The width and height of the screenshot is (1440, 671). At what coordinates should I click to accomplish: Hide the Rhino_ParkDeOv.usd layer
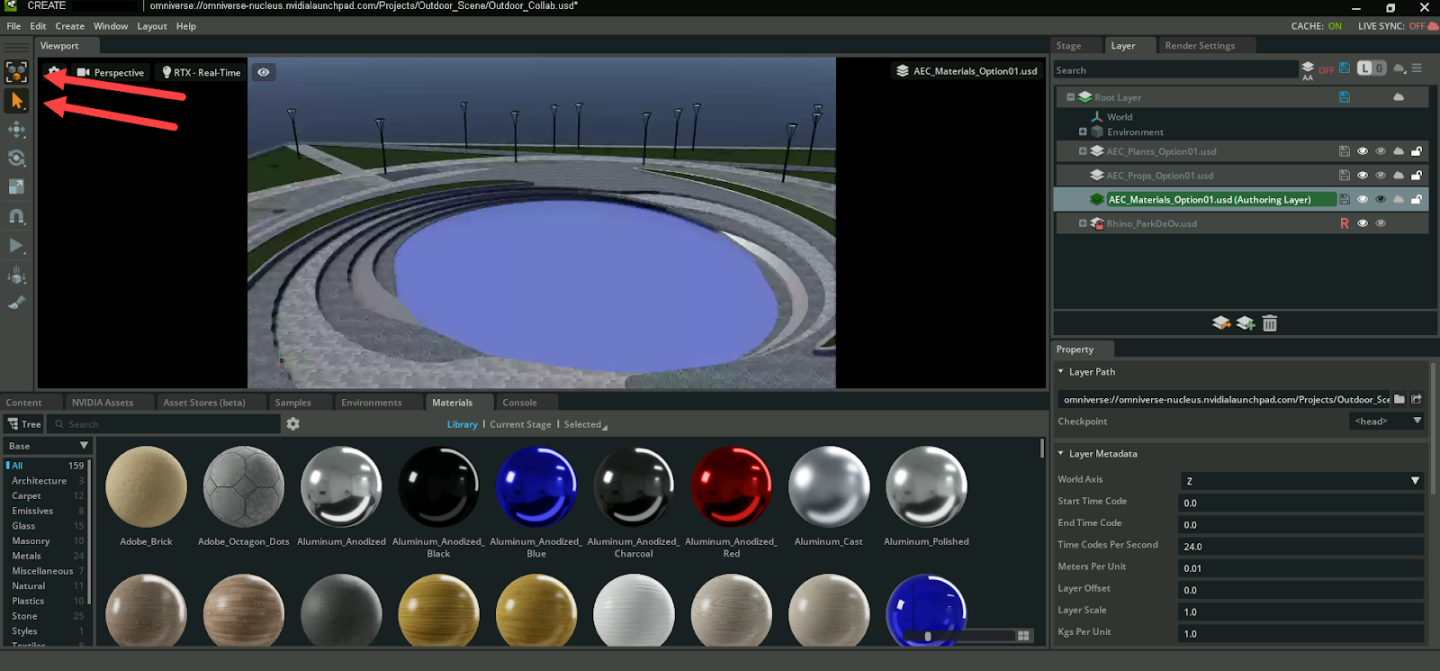click(1362, 224)
